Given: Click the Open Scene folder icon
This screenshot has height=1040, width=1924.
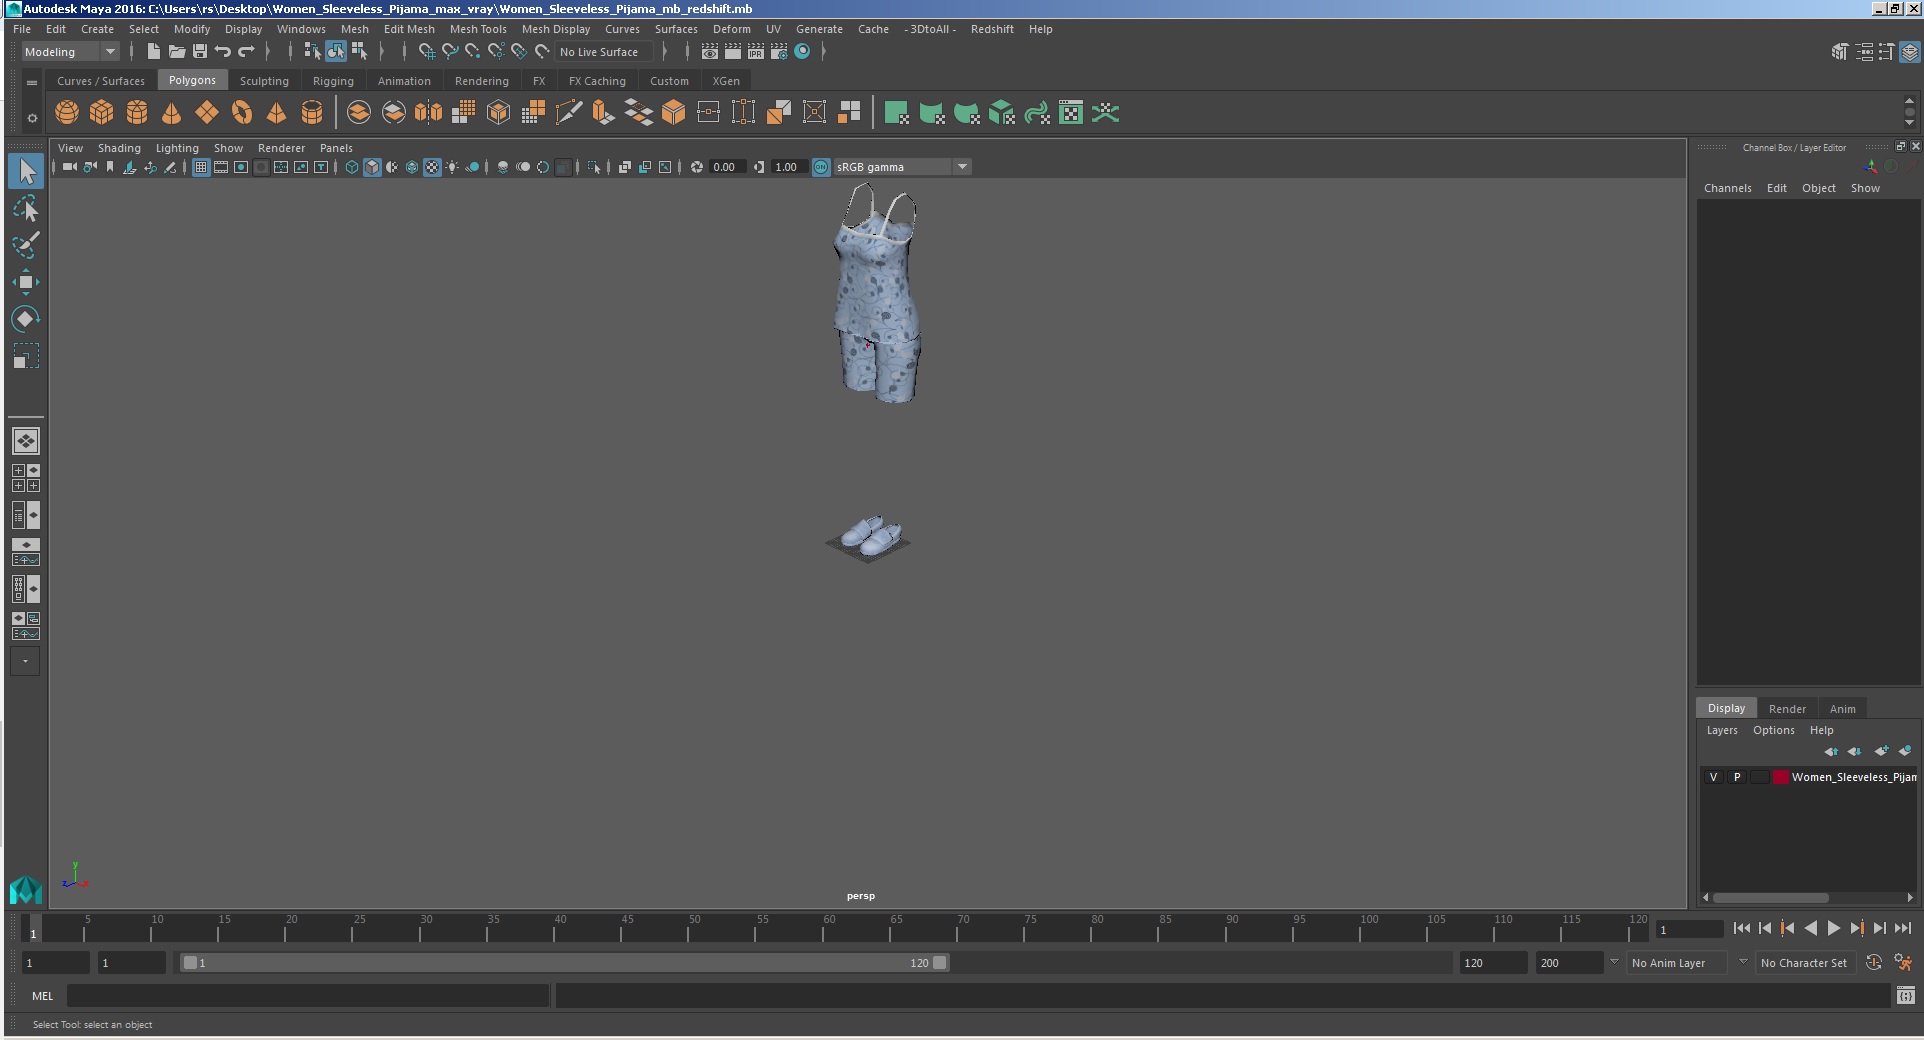Looking at the screenshot, I should click(x=176, y=52).
